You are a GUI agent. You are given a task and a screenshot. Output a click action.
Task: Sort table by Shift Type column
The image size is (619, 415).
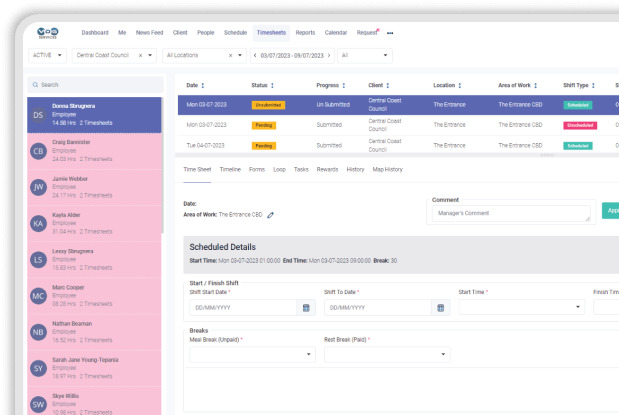coord(593,85)
